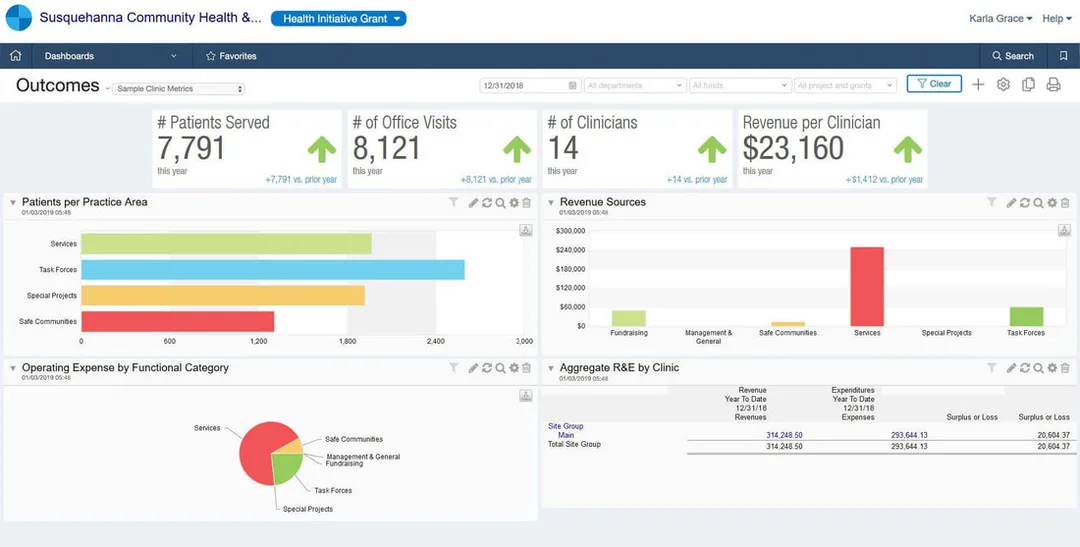The image size is (1080, 547).
Task: Collapse the Revenue Sources panel
Action: (x=550, y=203)
